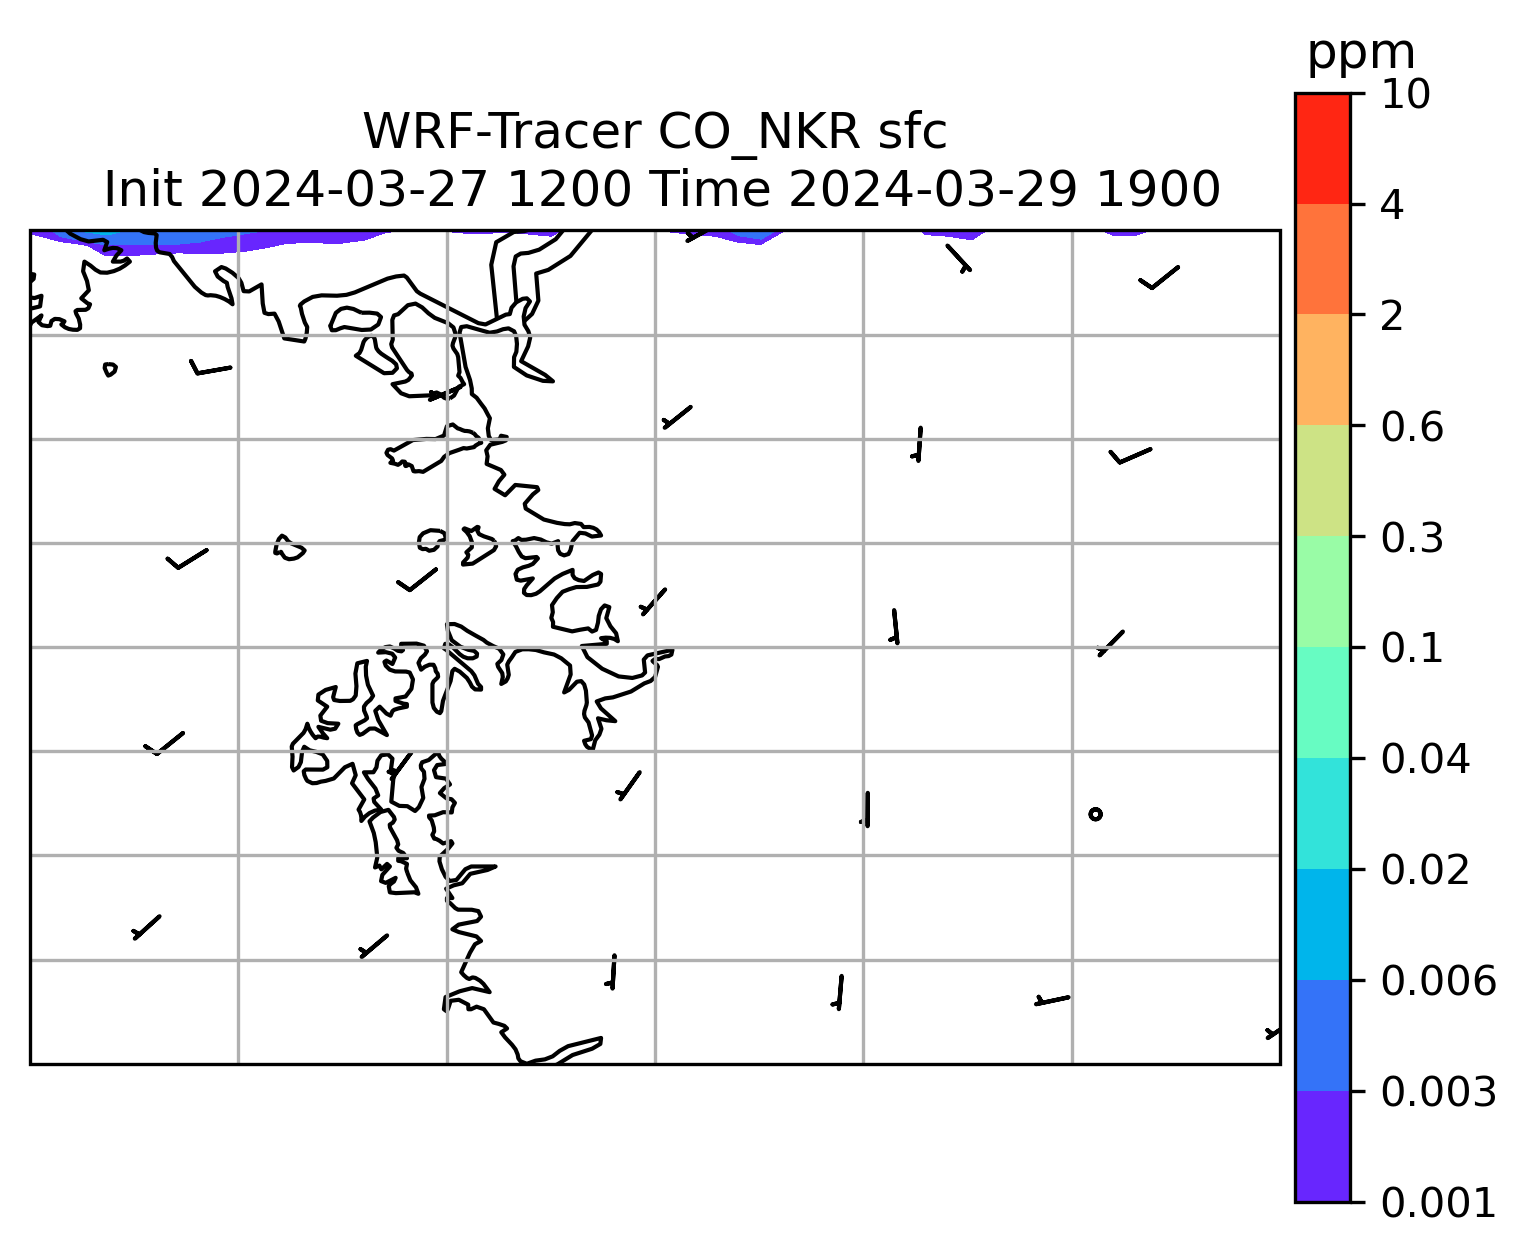Pick the violet 0.001–0.003 colorbar segment

[1322, 1145]
